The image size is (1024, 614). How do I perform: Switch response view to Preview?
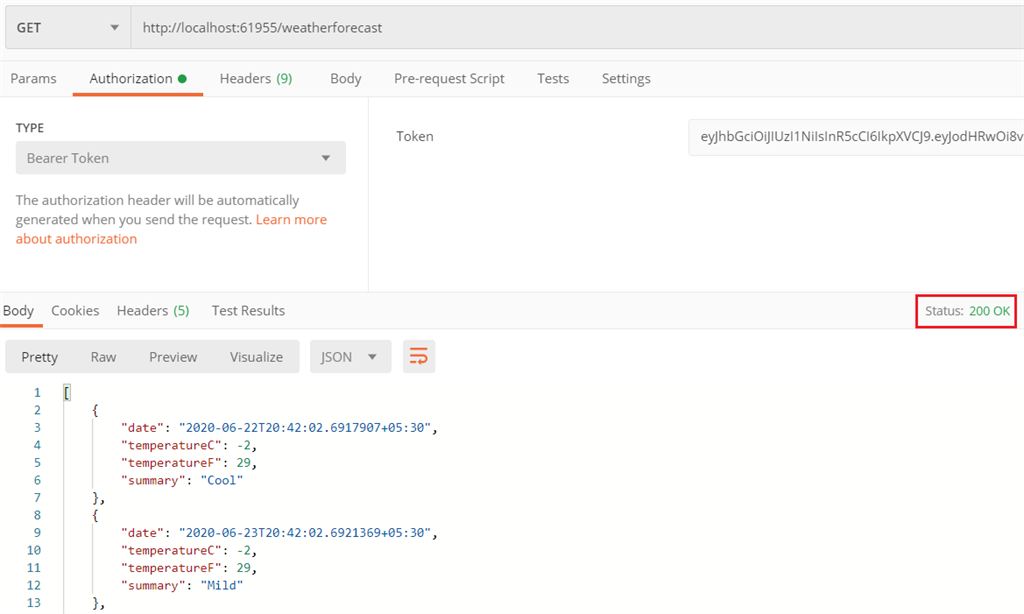click(x=173, y=357)
